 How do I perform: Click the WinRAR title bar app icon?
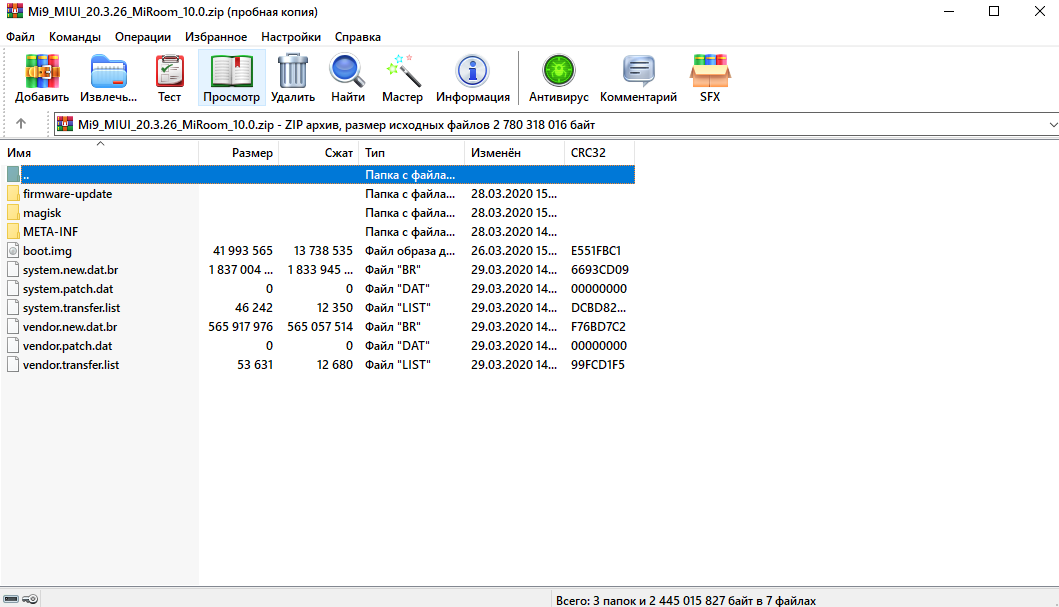point(14,11)
